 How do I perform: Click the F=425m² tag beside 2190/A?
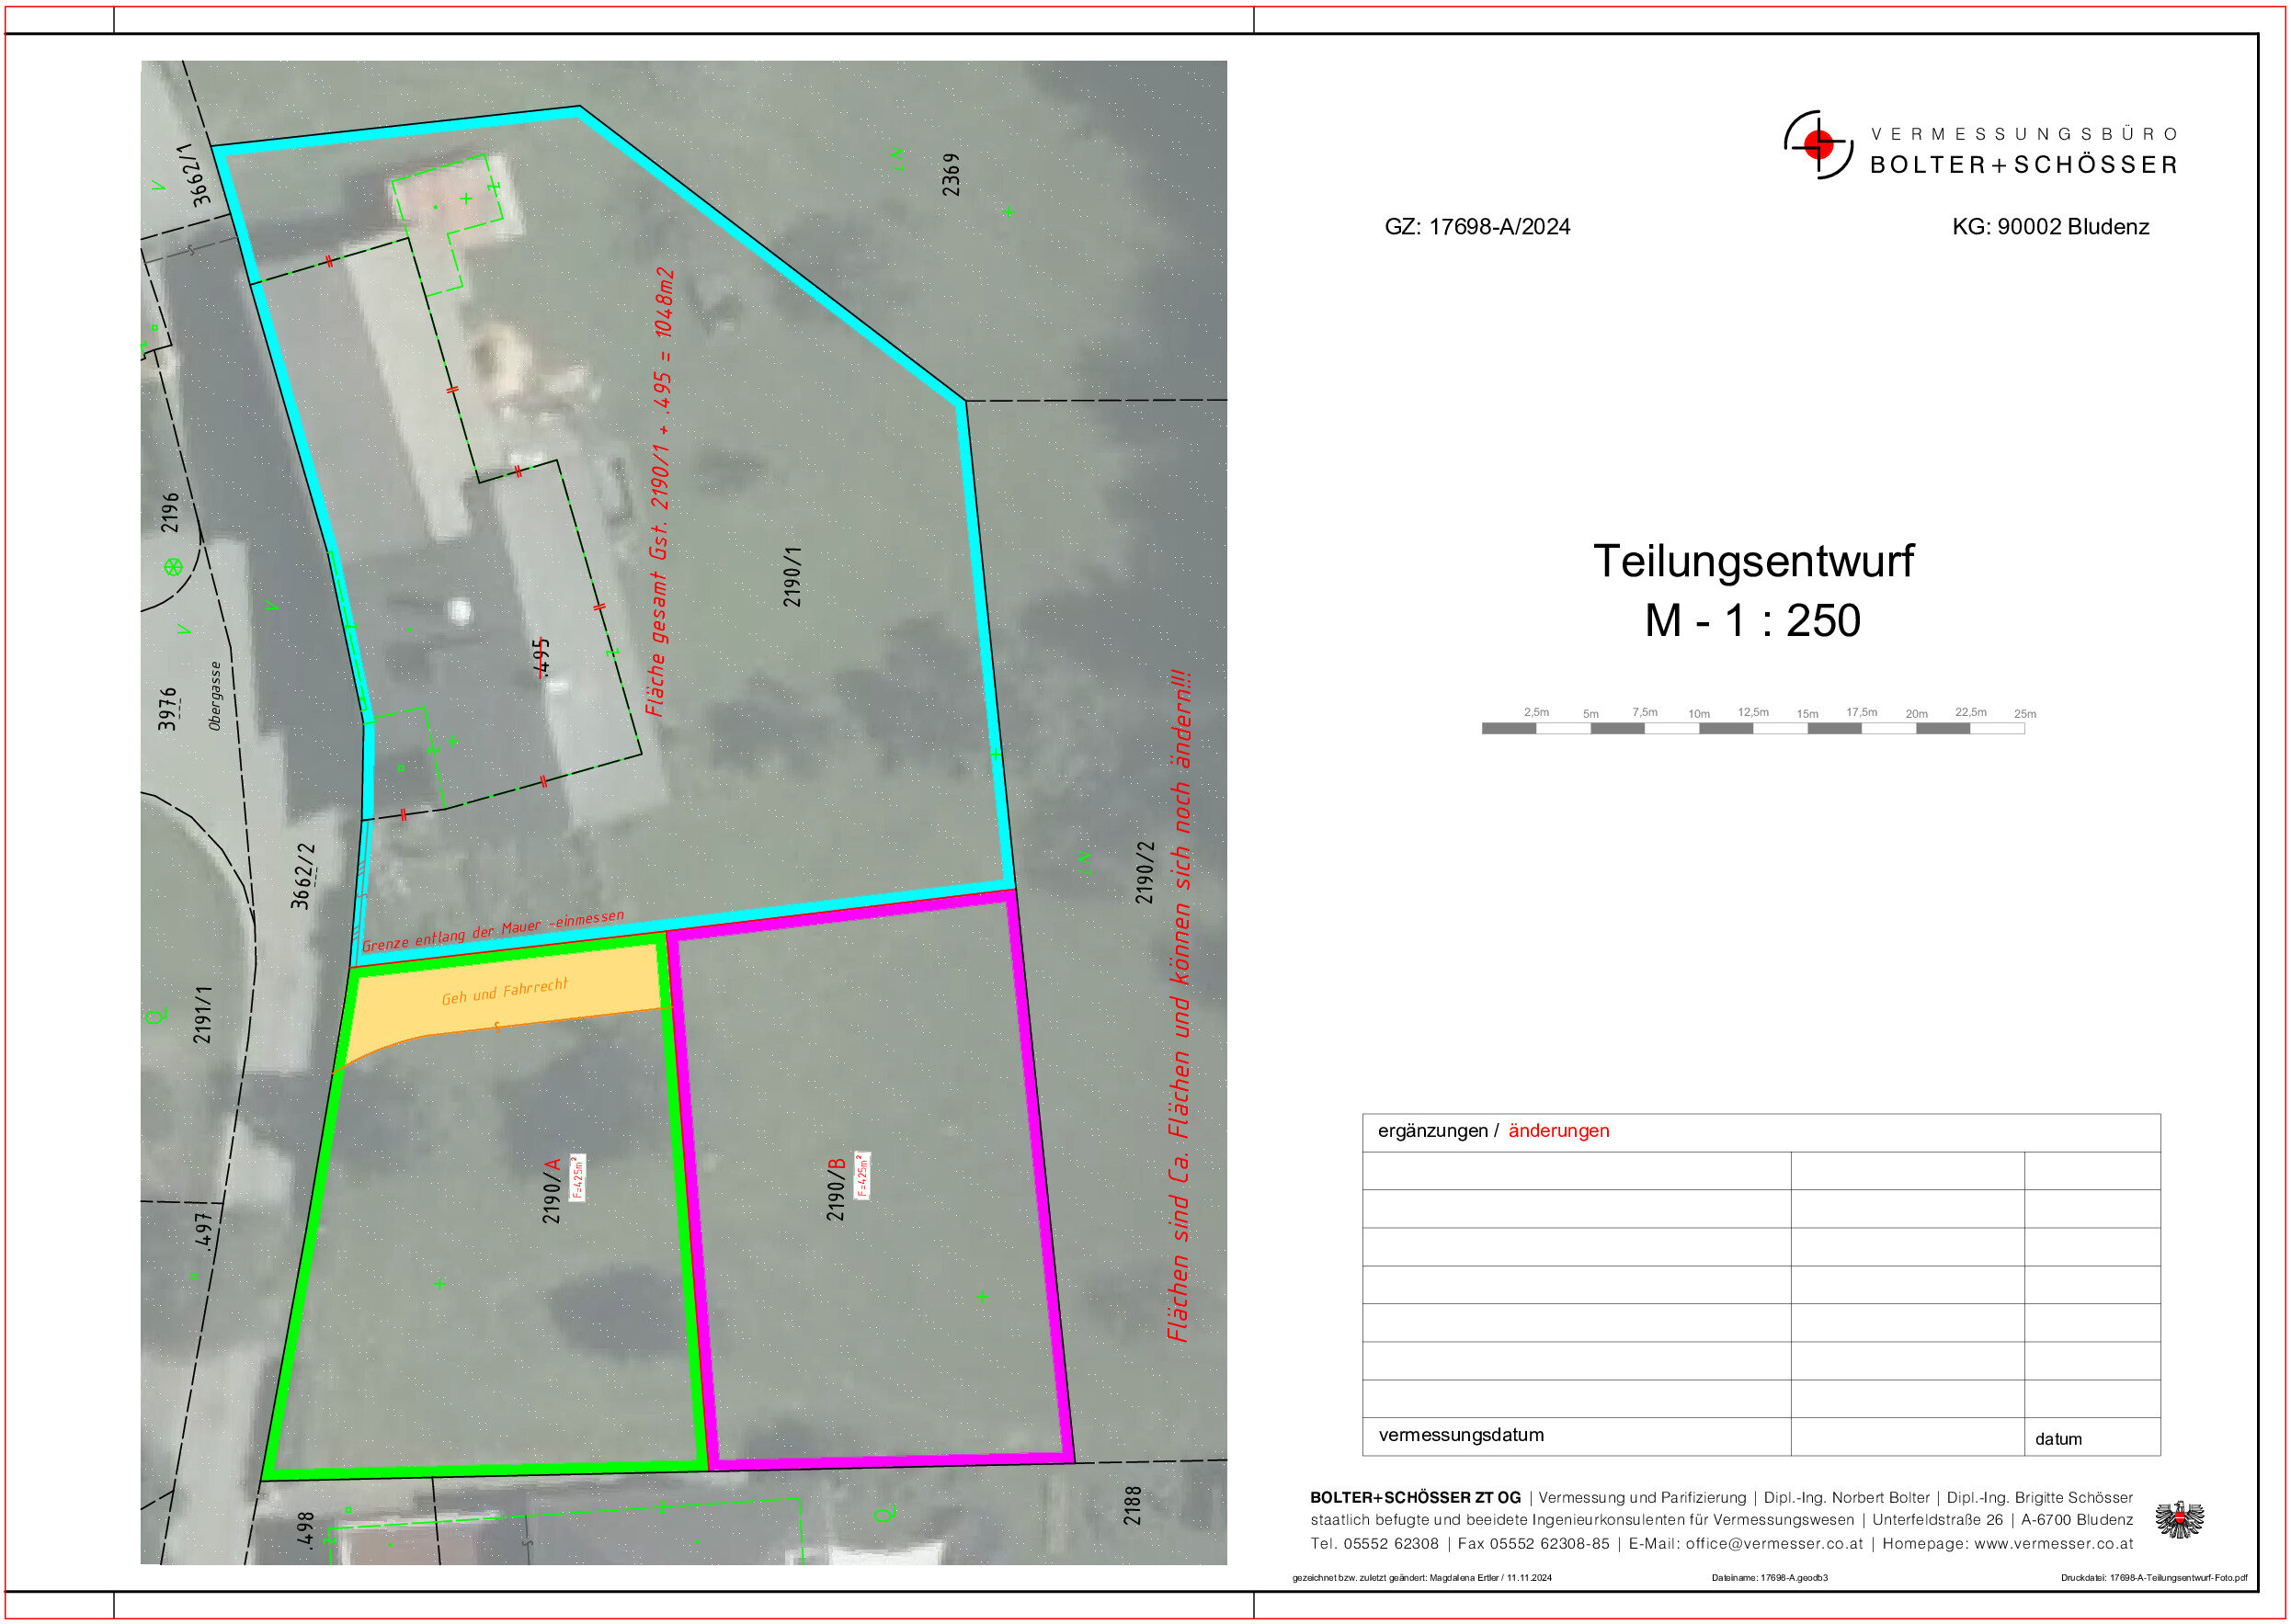577,1178
